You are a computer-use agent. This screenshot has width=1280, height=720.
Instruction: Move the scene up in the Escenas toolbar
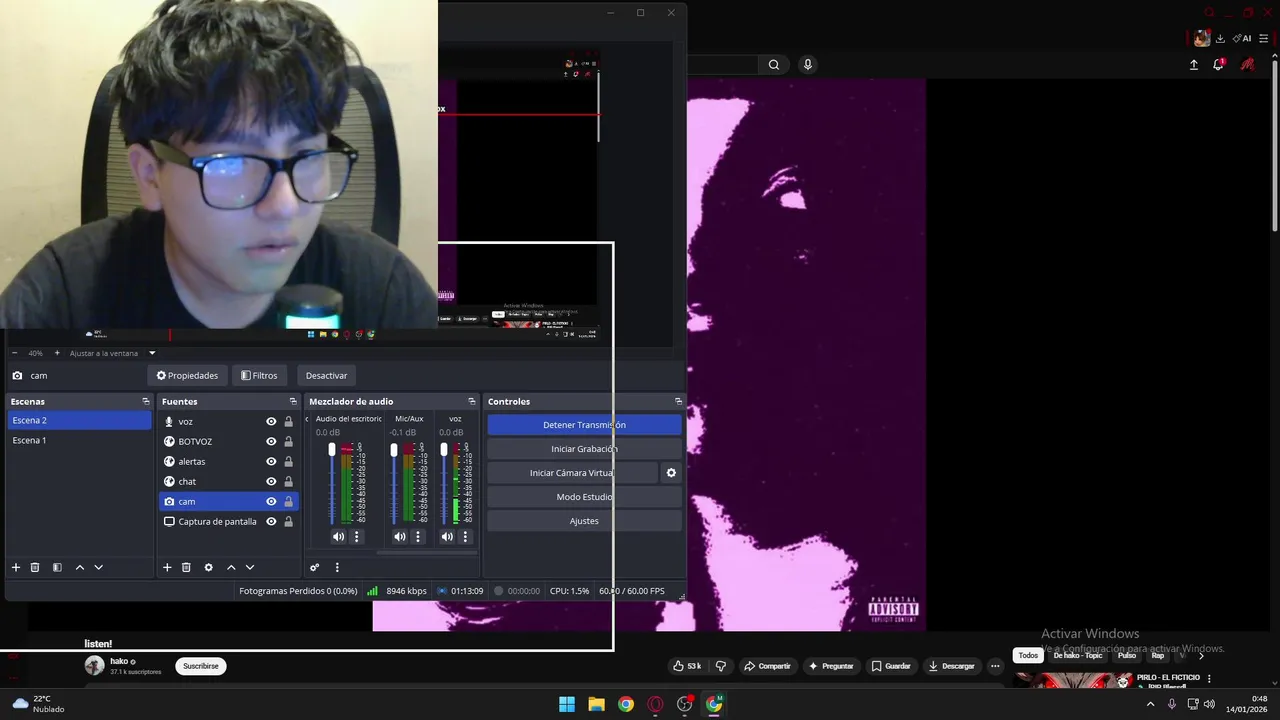point(80,567)
